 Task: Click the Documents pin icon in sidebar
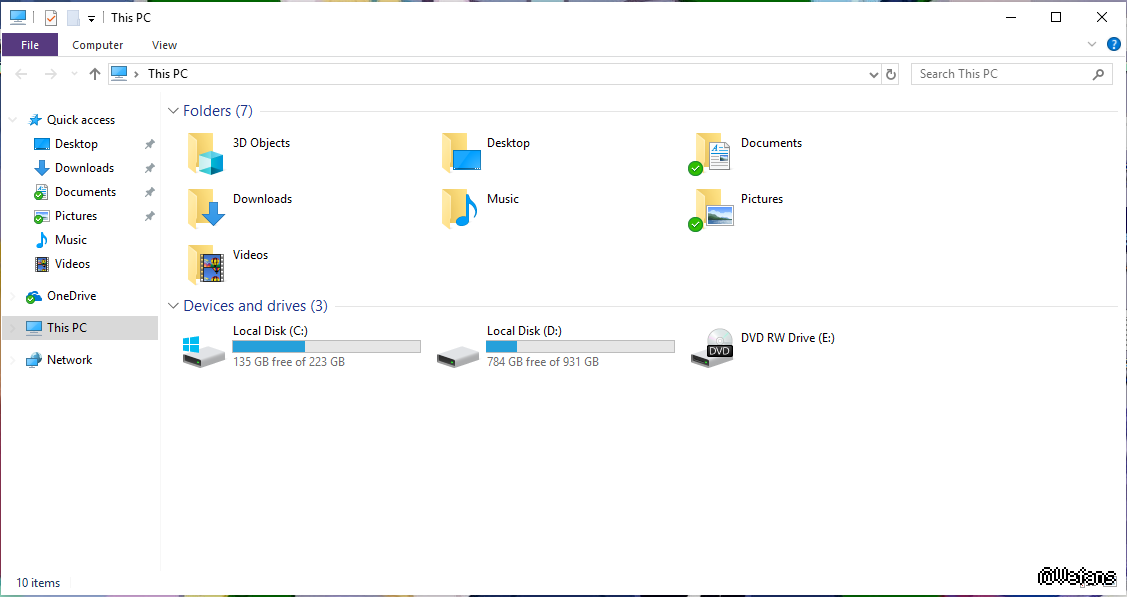pos(149,193)
